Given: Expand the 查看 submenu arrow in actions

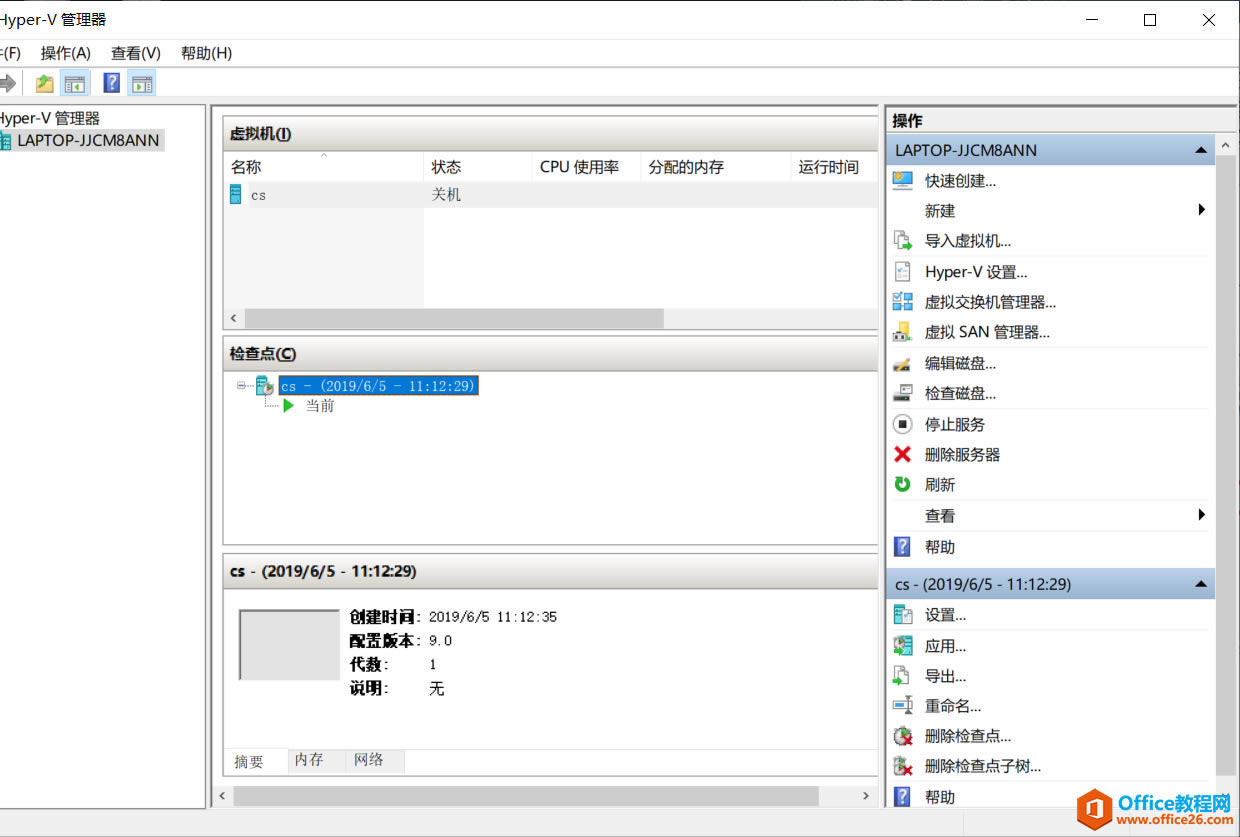Looking at the screenshot, I should (1201, 515).
